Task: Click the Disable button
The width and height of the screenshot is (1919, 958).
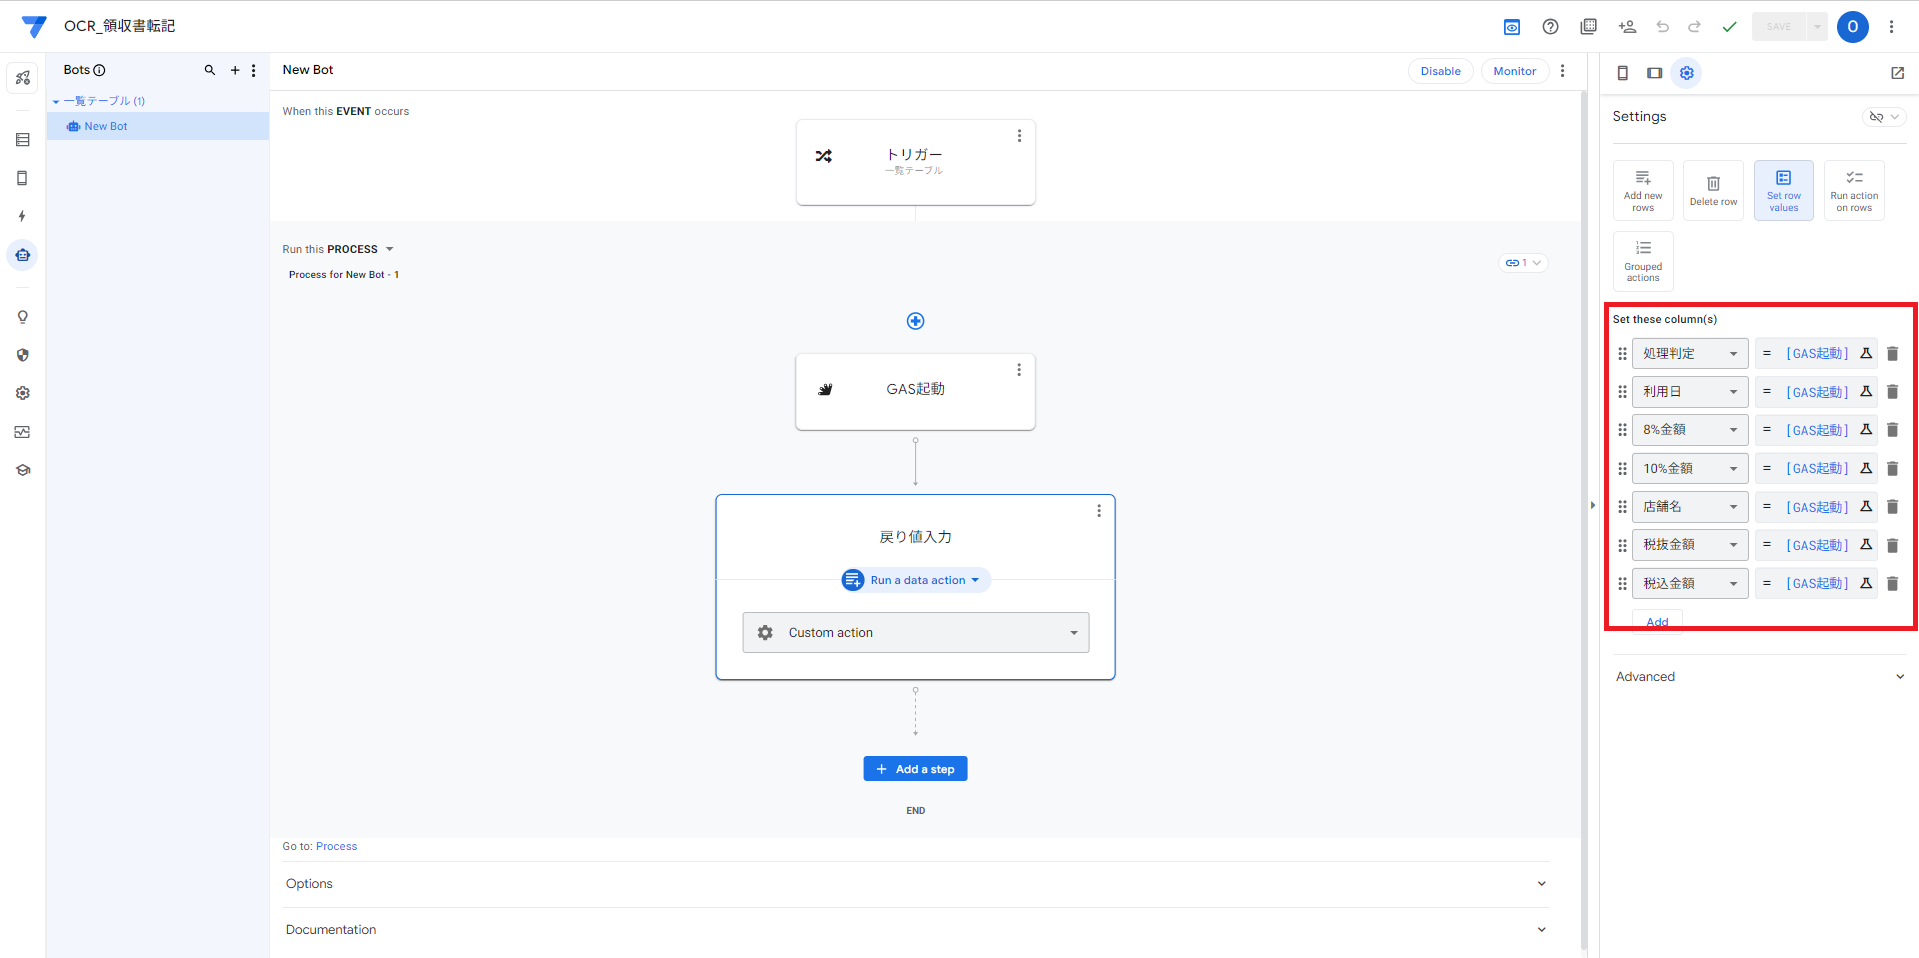Action: (x=1440, y=71)
